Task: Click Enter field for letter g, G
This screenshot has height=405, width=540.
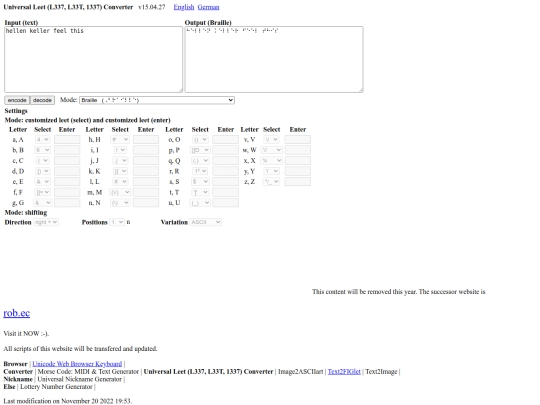Action: click(67, 203)
